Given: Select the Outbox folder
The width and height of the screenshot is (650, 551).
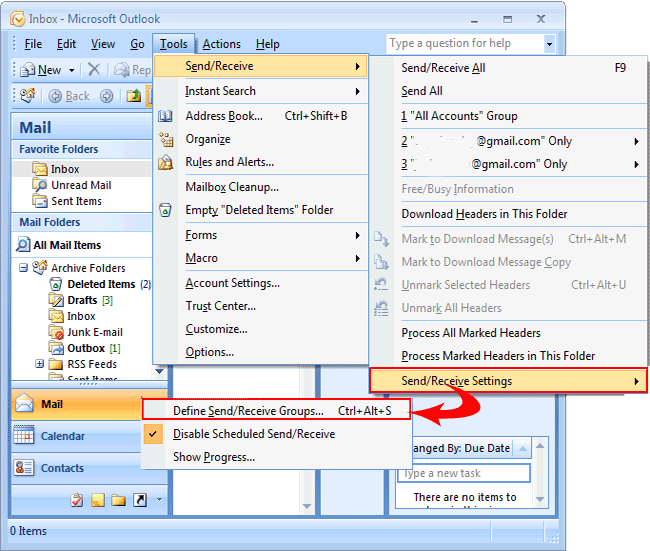Looking at the screenshot, I should coord(85,348).
